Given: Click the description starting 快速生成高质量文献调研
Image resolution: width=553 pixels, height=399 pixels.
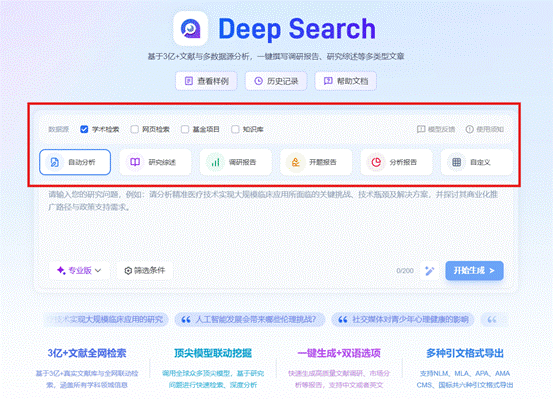Looking at the screenshot, I should coord(339,379).
